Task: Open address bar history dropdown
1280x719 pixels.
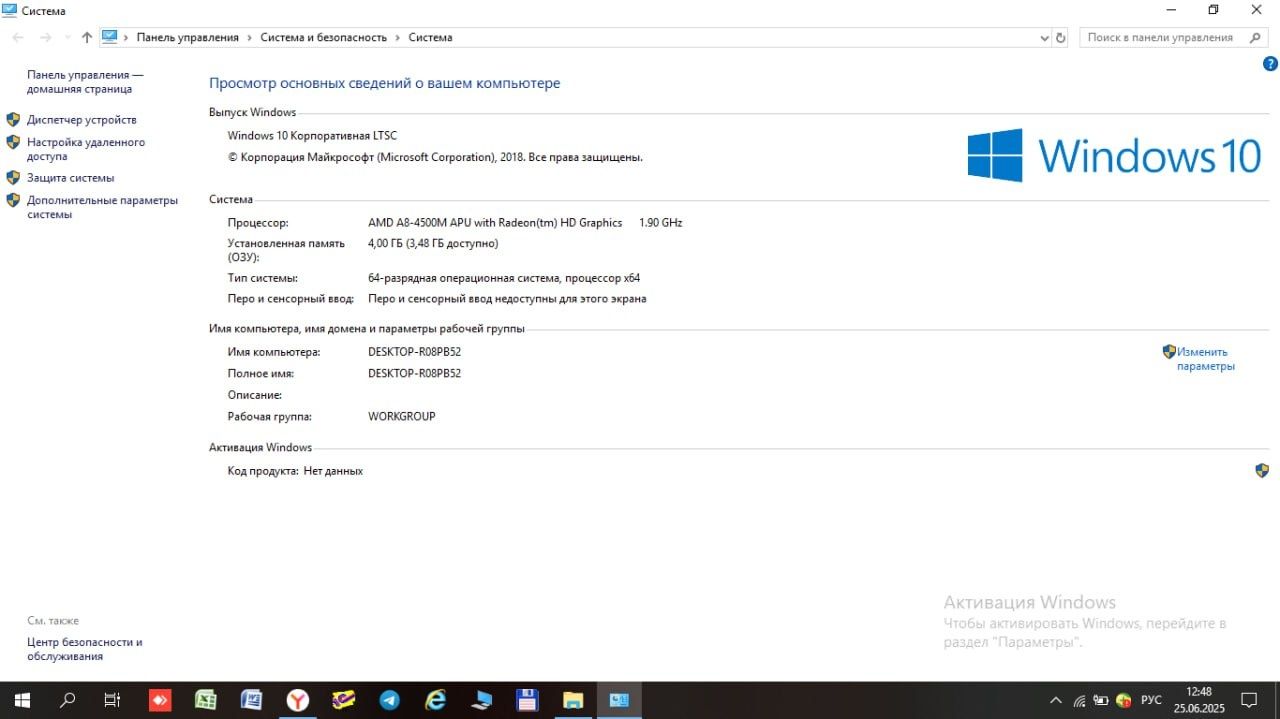Action: [x=1045, y=37]
